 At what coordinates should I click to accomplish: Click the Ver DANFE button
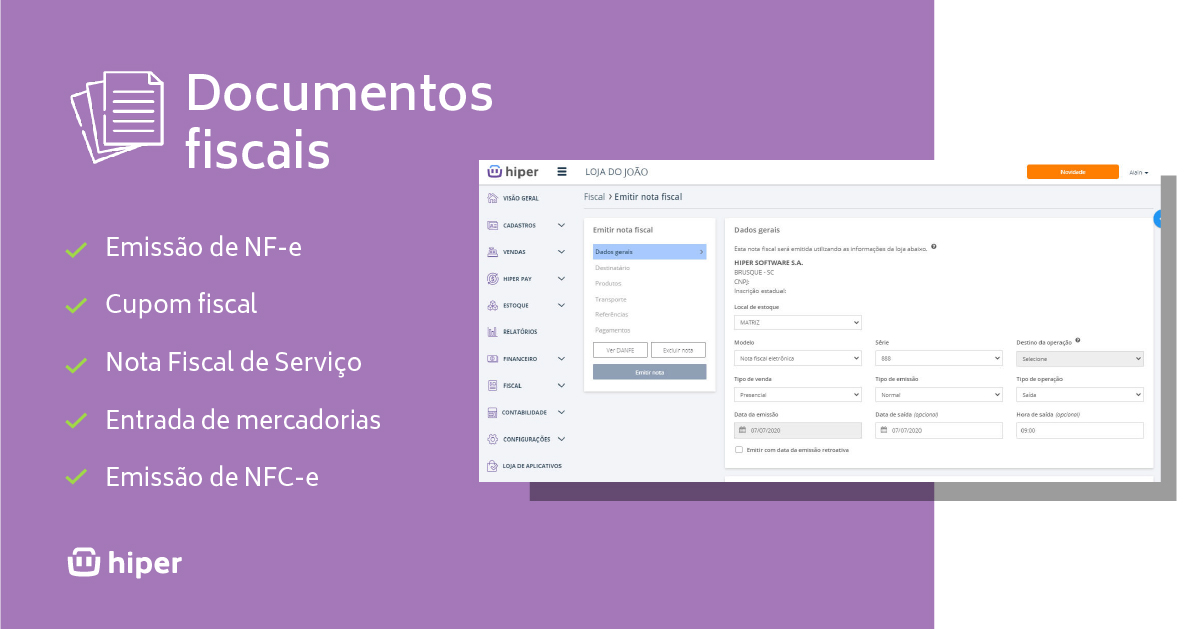(x=620, y=350)
